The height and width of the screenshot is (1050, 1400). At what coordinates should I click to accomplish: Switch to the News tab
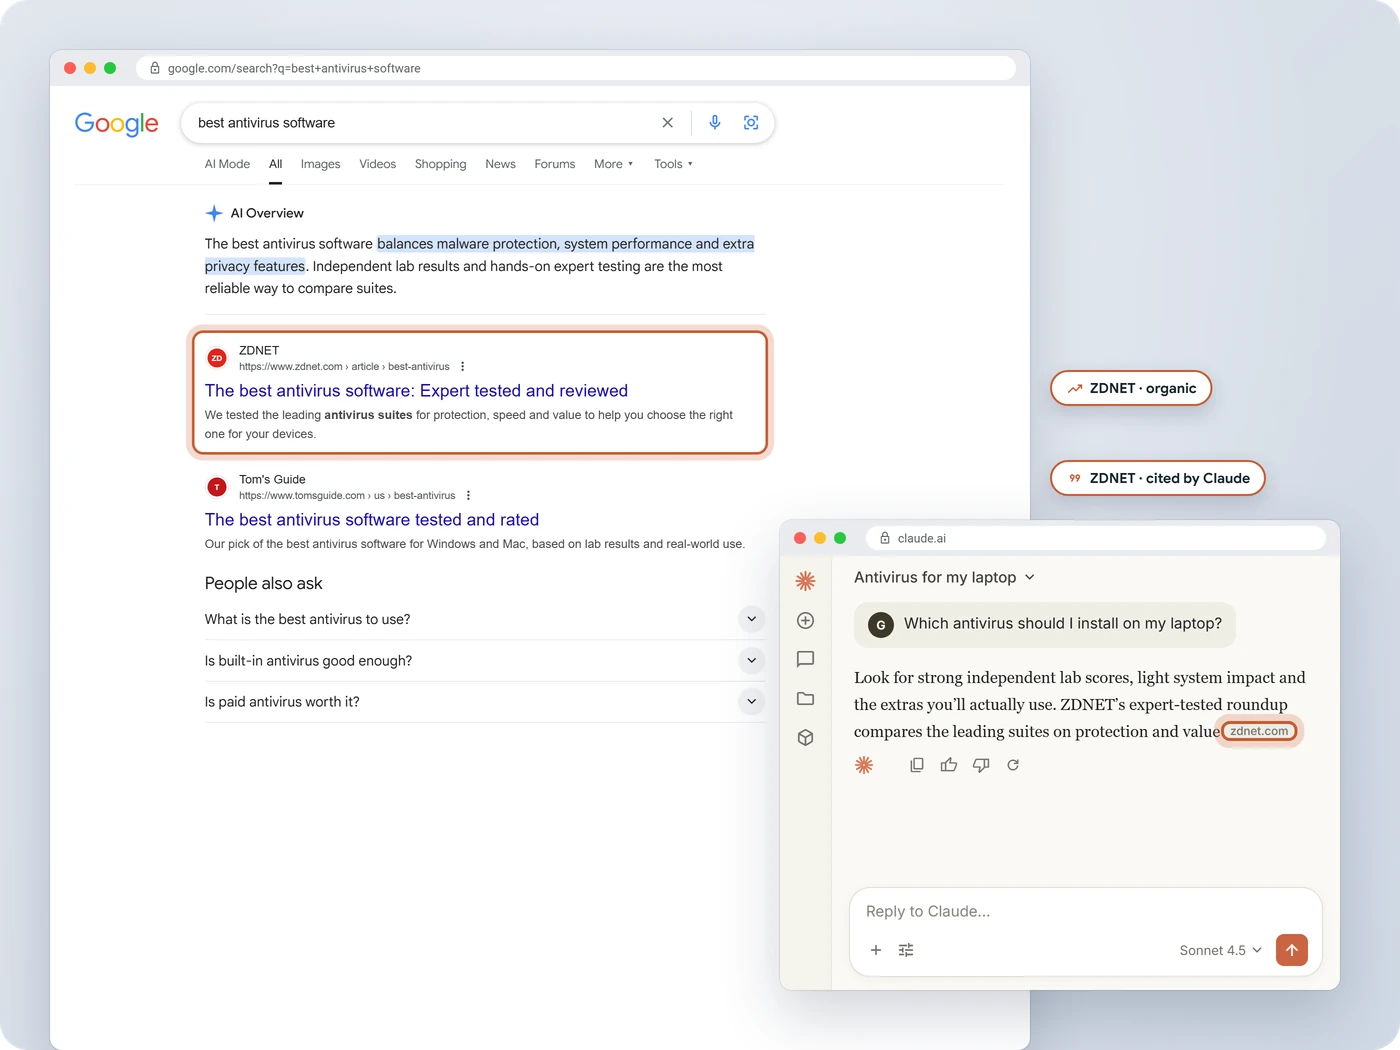coord(500,164)
